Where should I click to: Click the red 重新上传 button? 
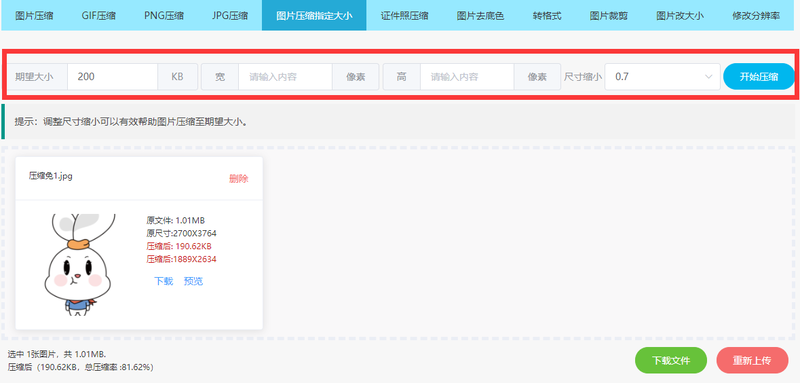point(752,361)
